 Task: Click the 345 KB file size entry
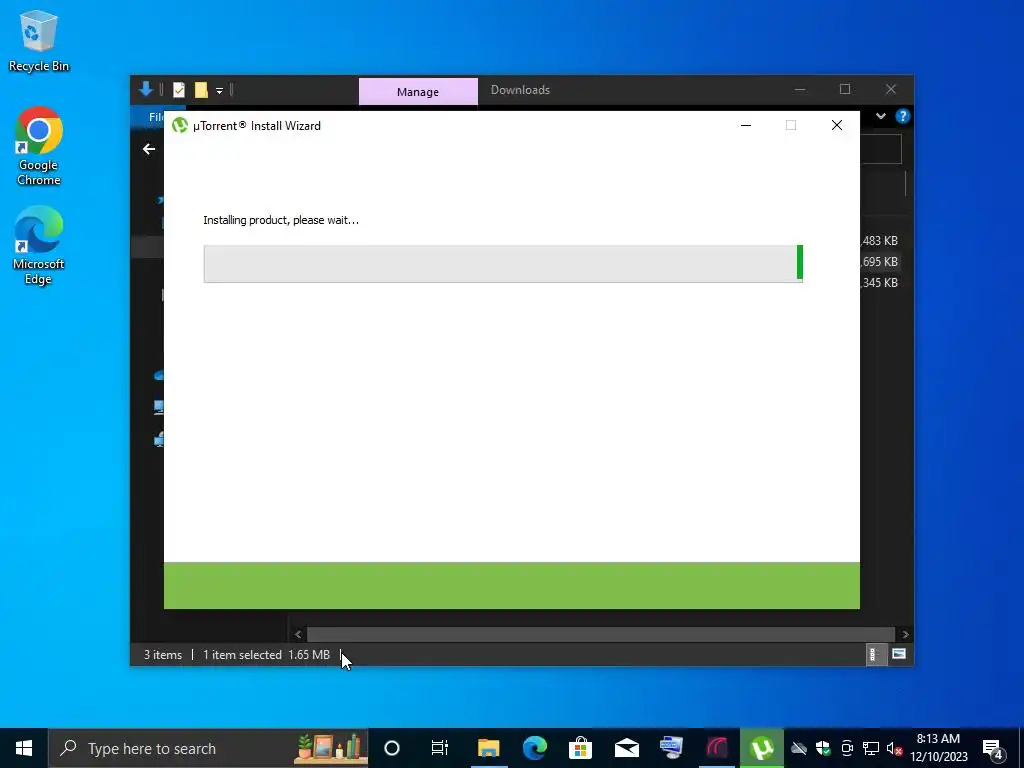(x=880, y=283)
